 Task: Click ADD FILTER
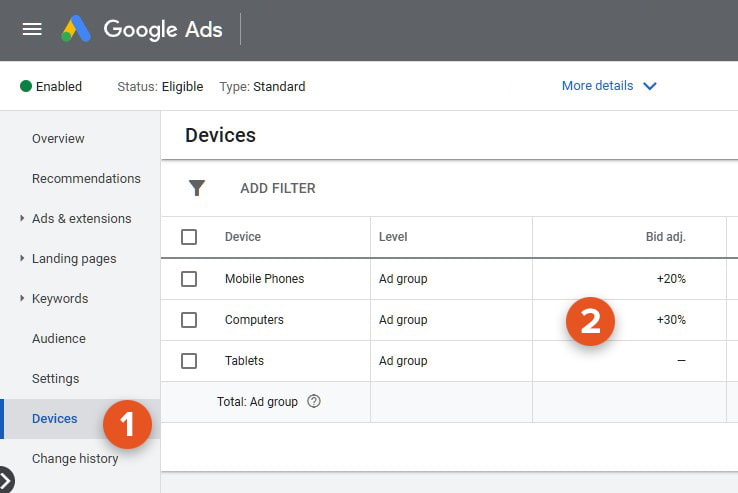pos(278,188)
